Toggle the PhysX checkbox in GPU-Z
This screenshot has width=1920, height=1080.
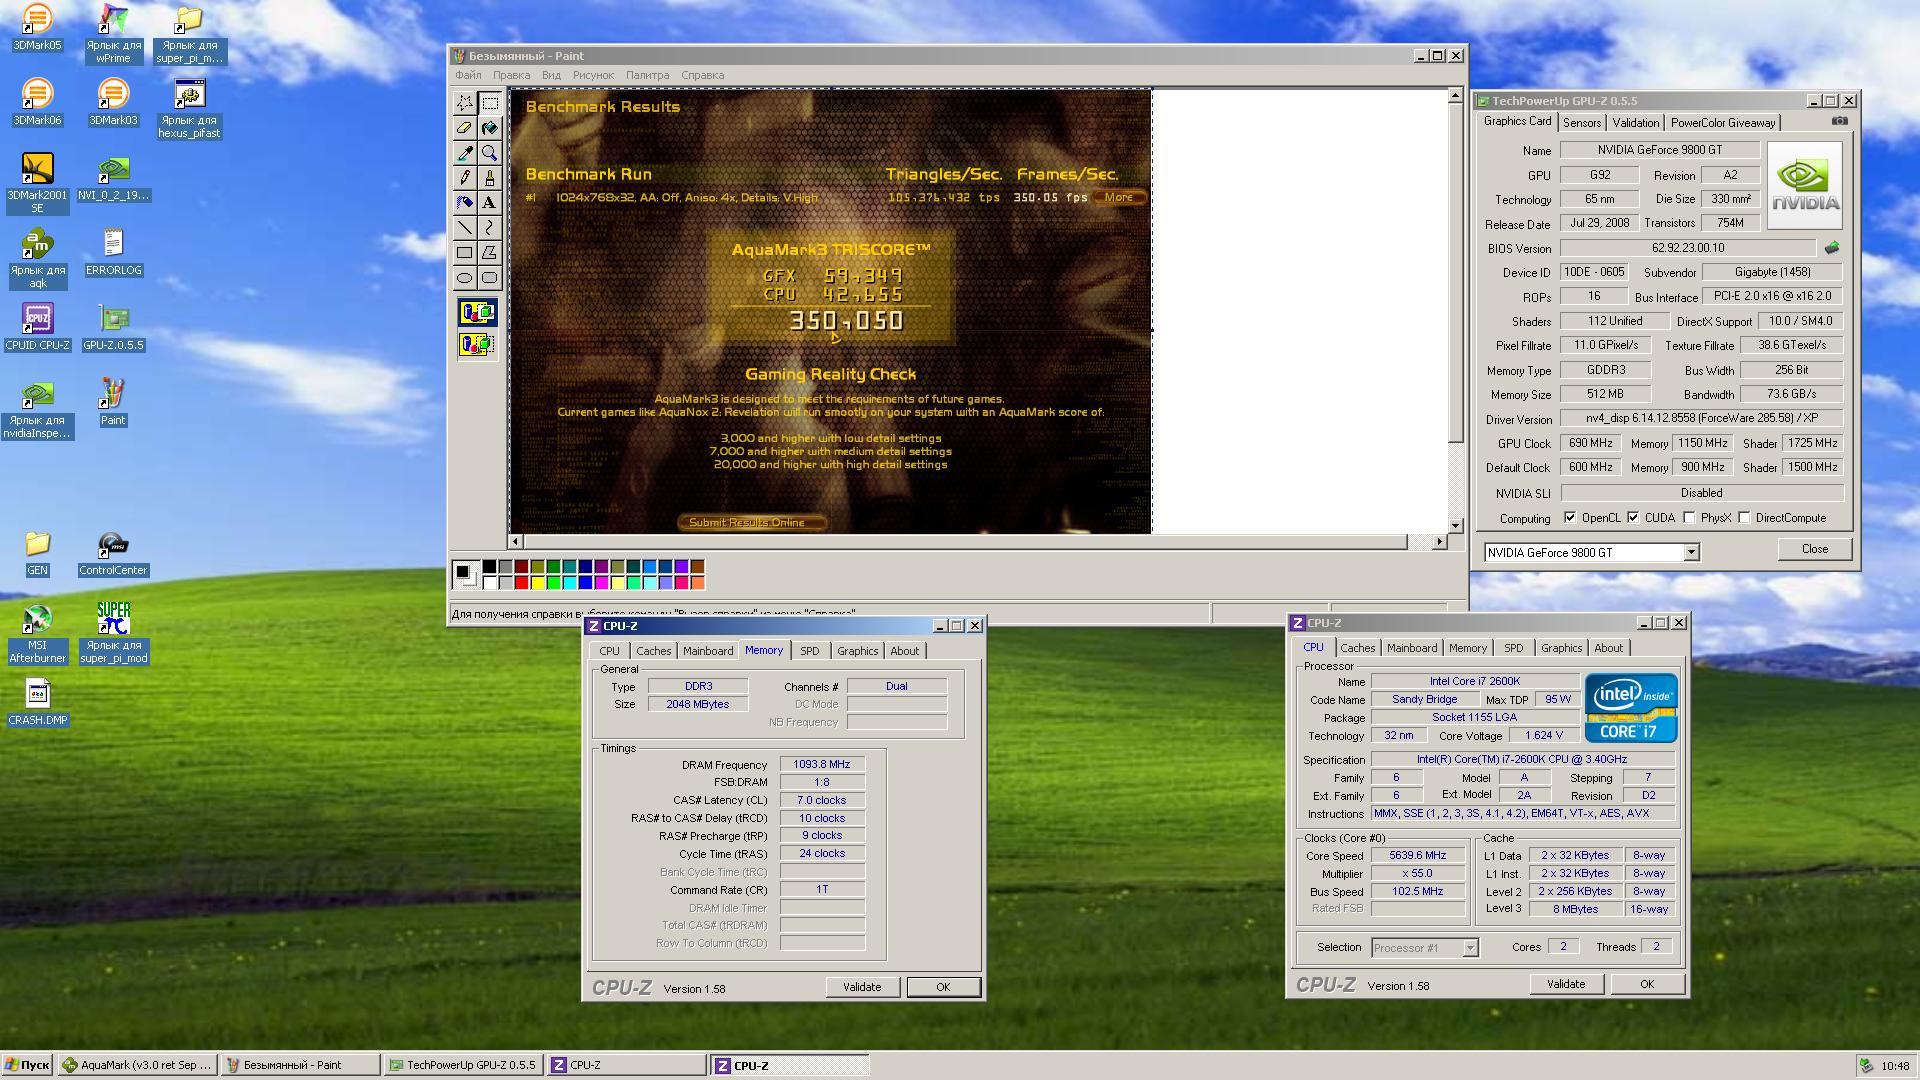point(1689,518)
